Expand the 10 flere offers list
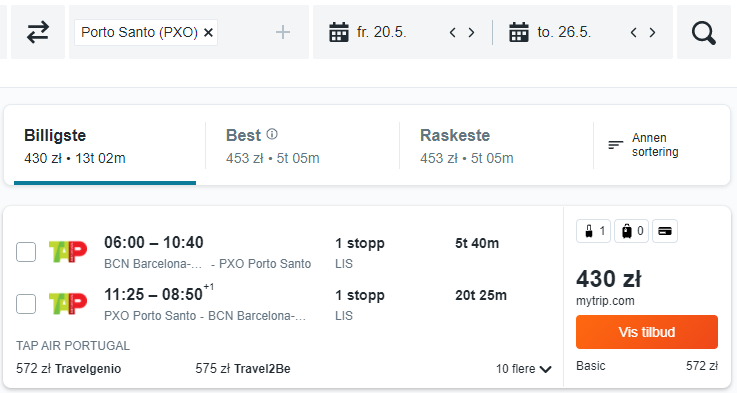The width and height of the screenshot is (737, 393). (x=523, y=369)
